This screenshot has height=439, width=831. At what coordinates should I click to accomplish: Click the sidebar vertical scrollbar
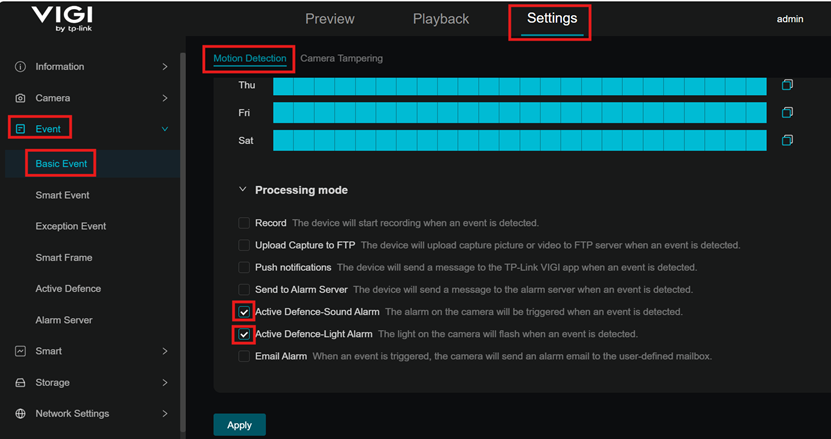tap(183, 241)
